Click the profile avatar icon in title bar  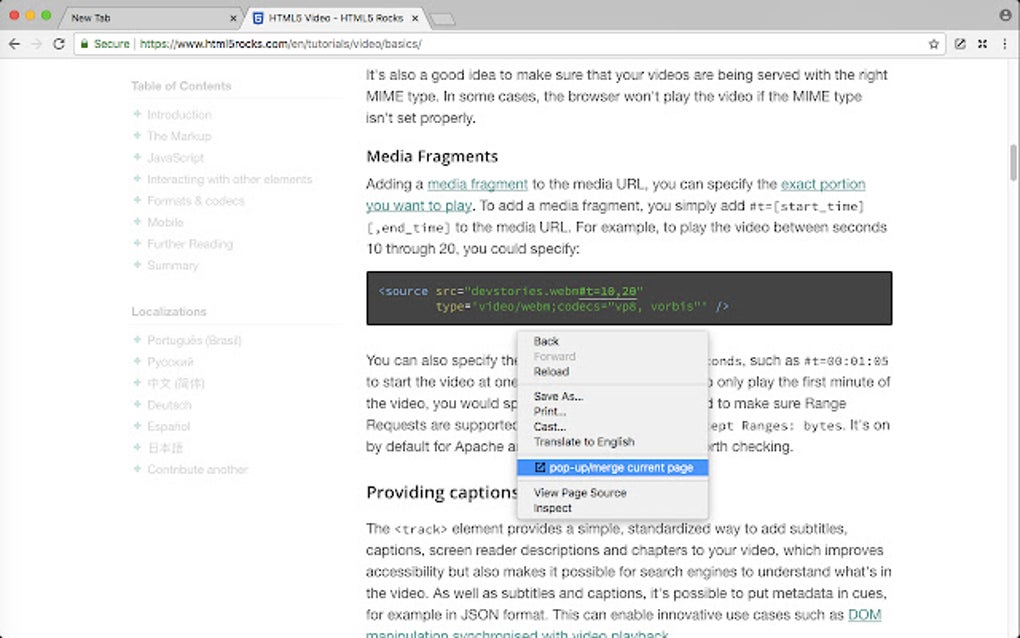[x=1005, y=15]
